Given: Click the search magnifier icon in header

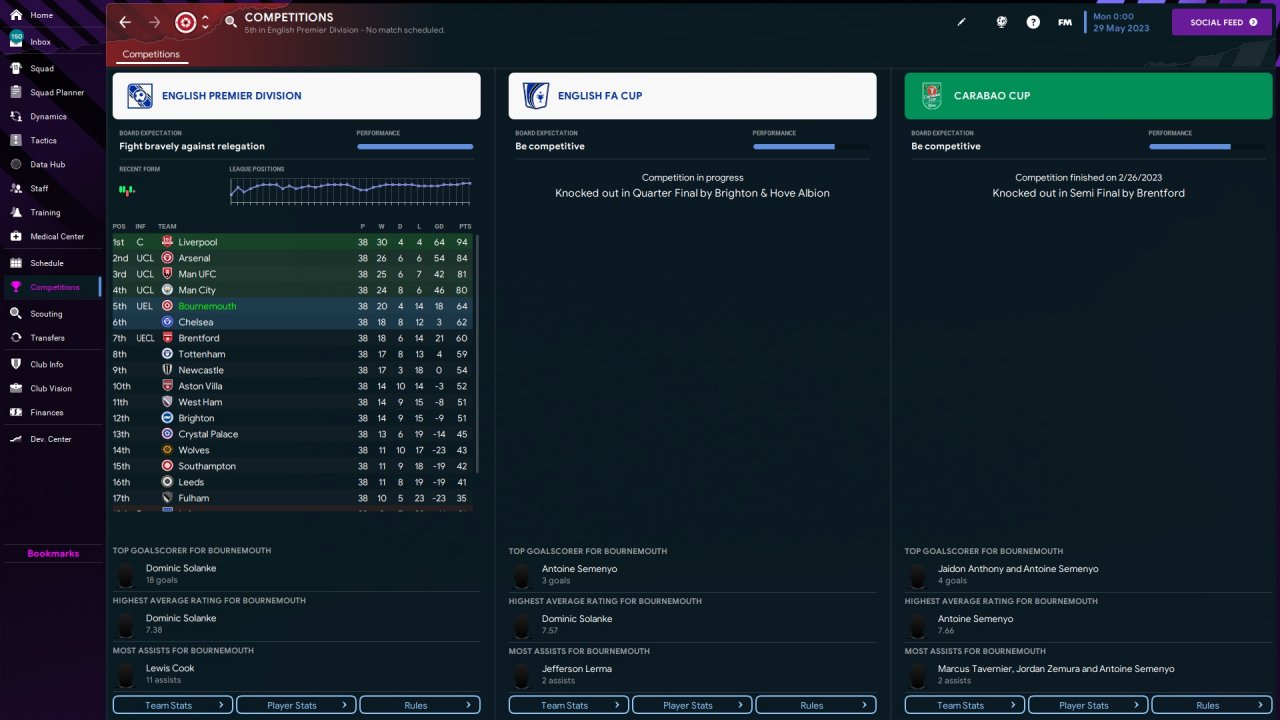Looking at the screenshot, I should 231,22.
